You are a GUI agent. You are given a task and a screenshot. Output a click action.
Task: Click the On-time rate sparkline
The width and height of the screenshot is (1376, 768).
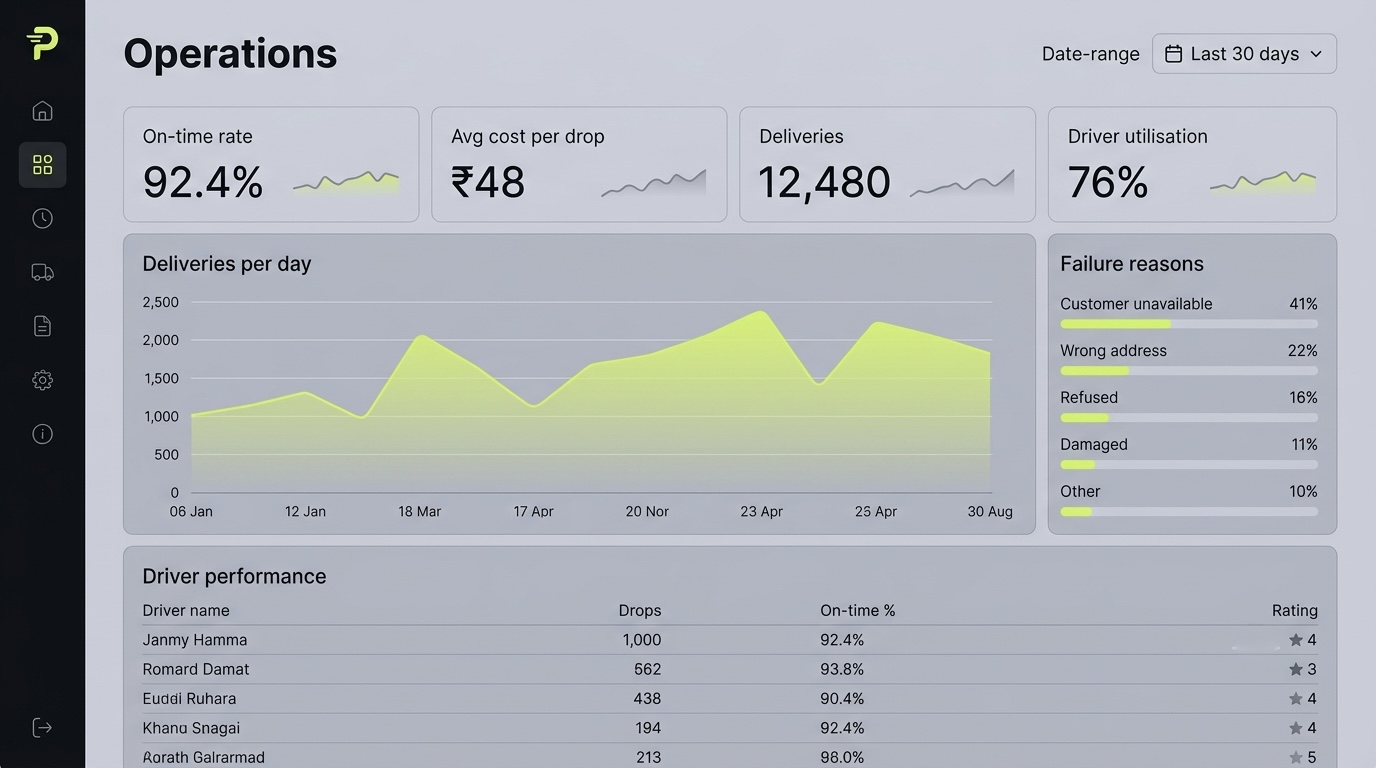[x=346, y=182]
